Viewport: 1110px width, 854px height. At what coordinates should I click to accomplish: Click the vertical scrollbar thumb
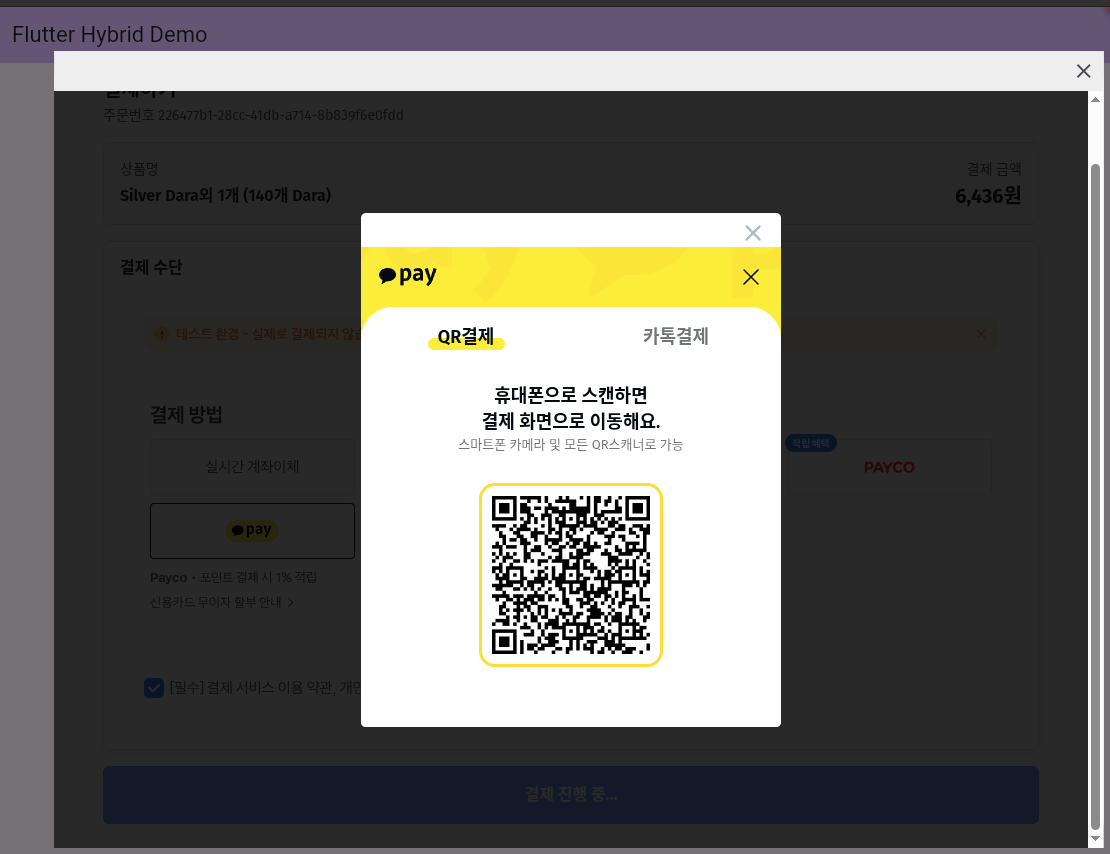[1095, 496]
